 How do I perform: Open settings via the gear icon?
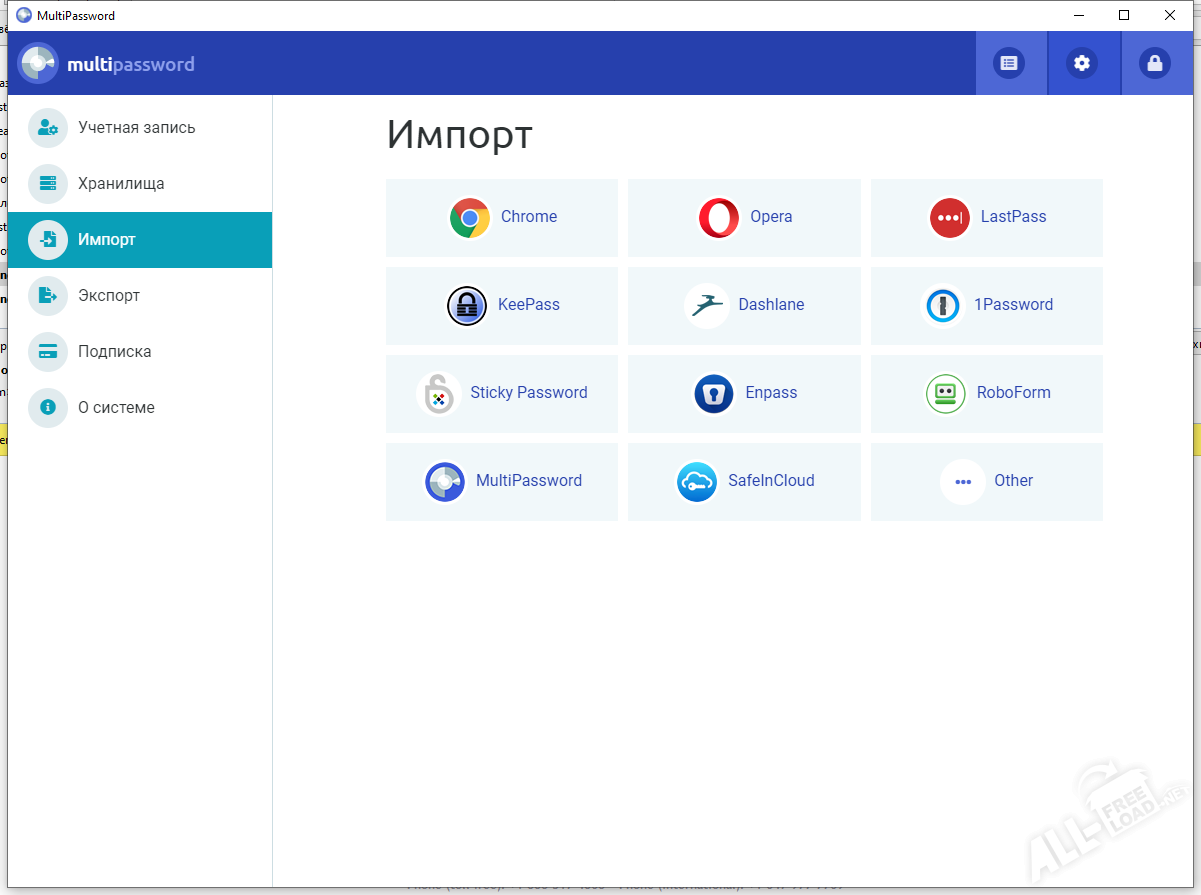coord(1082,63)
